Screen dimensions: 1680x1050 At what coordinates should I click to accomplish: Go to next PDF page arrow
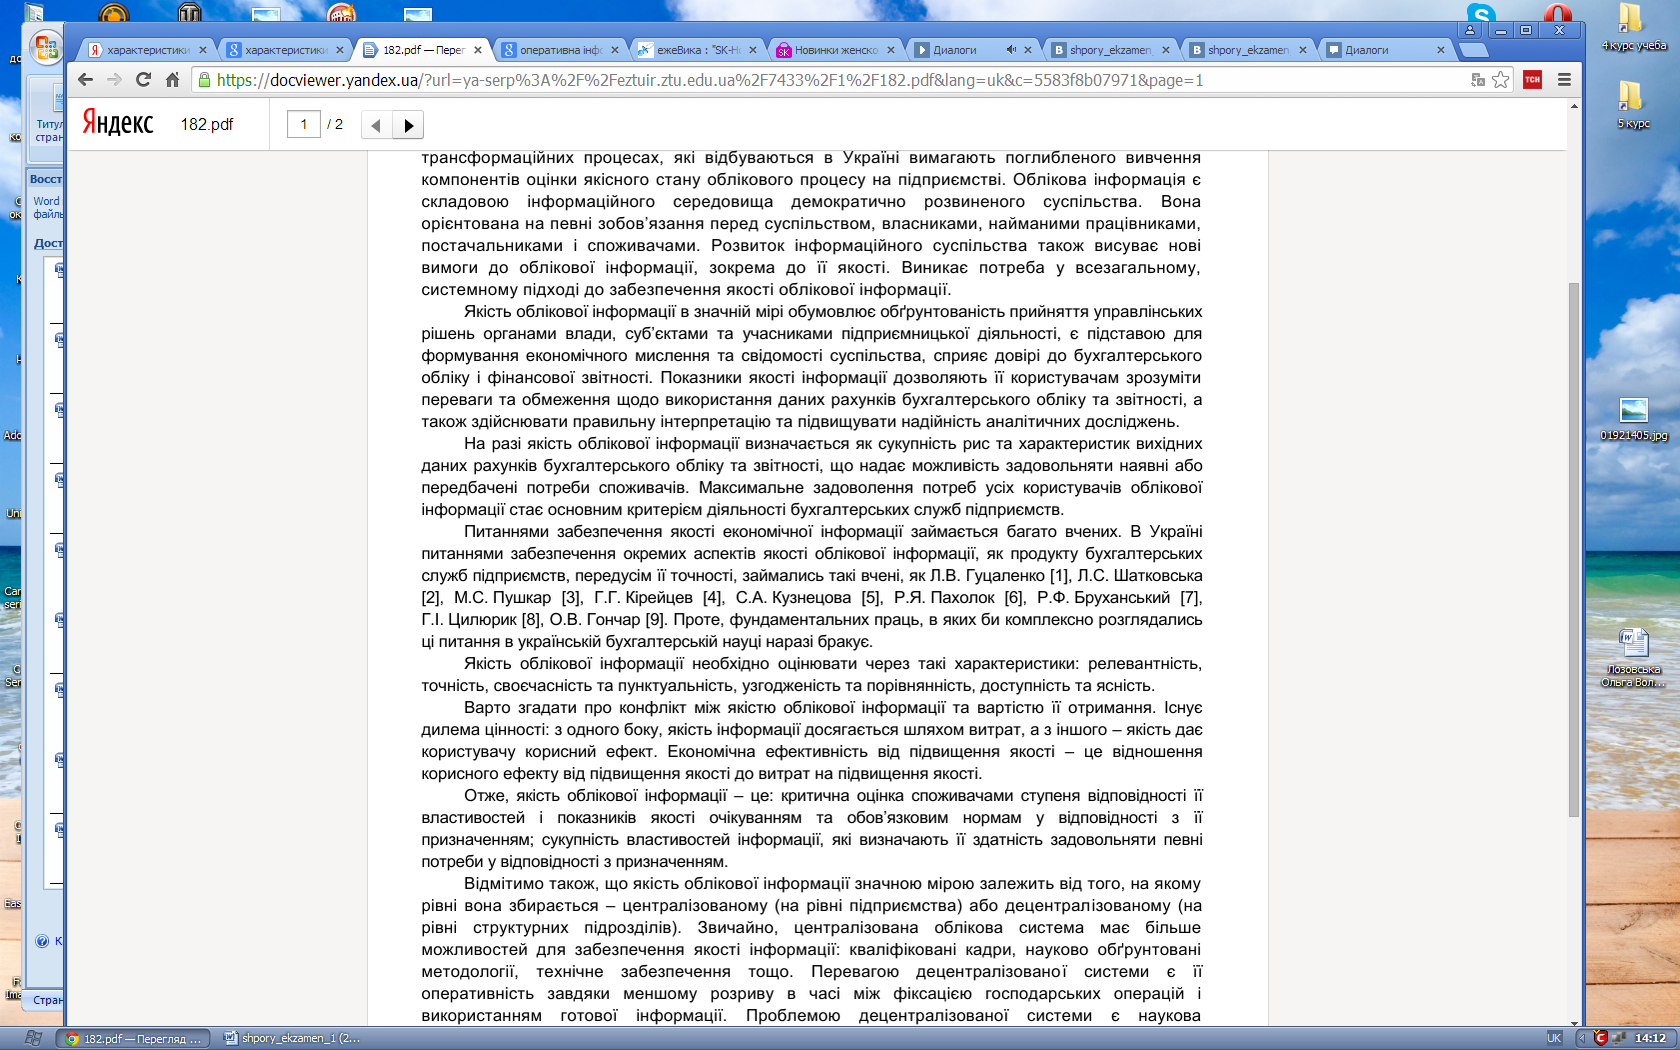[408, 125]
